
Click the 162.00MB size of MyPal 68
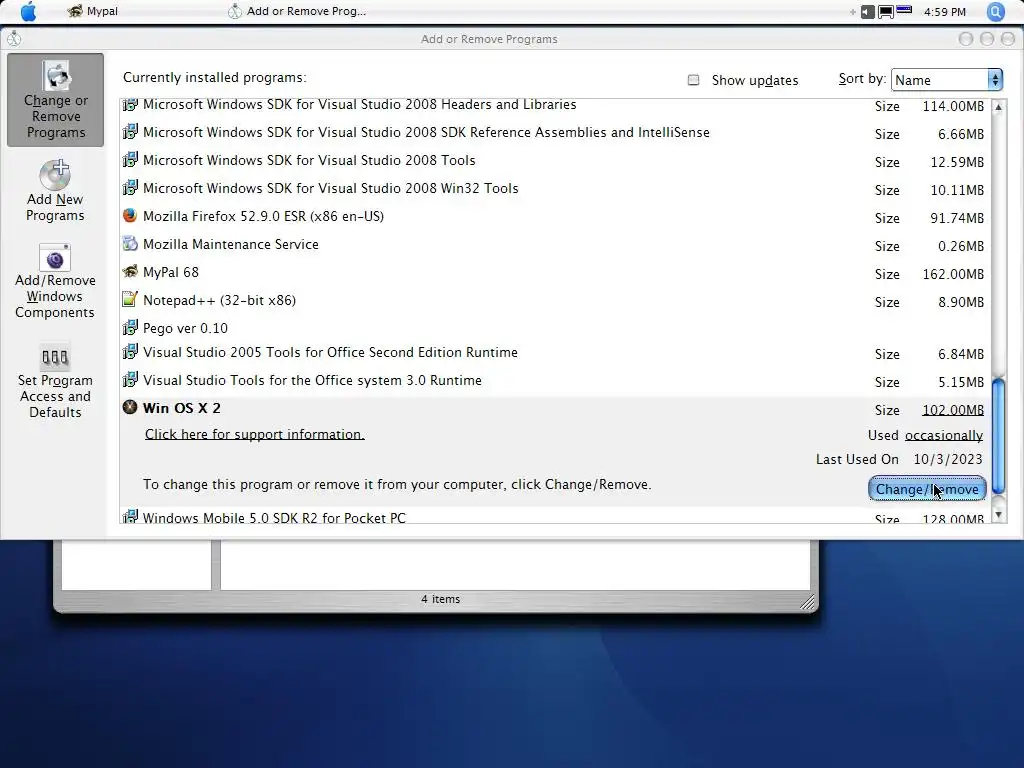click(x=953, y=274)
